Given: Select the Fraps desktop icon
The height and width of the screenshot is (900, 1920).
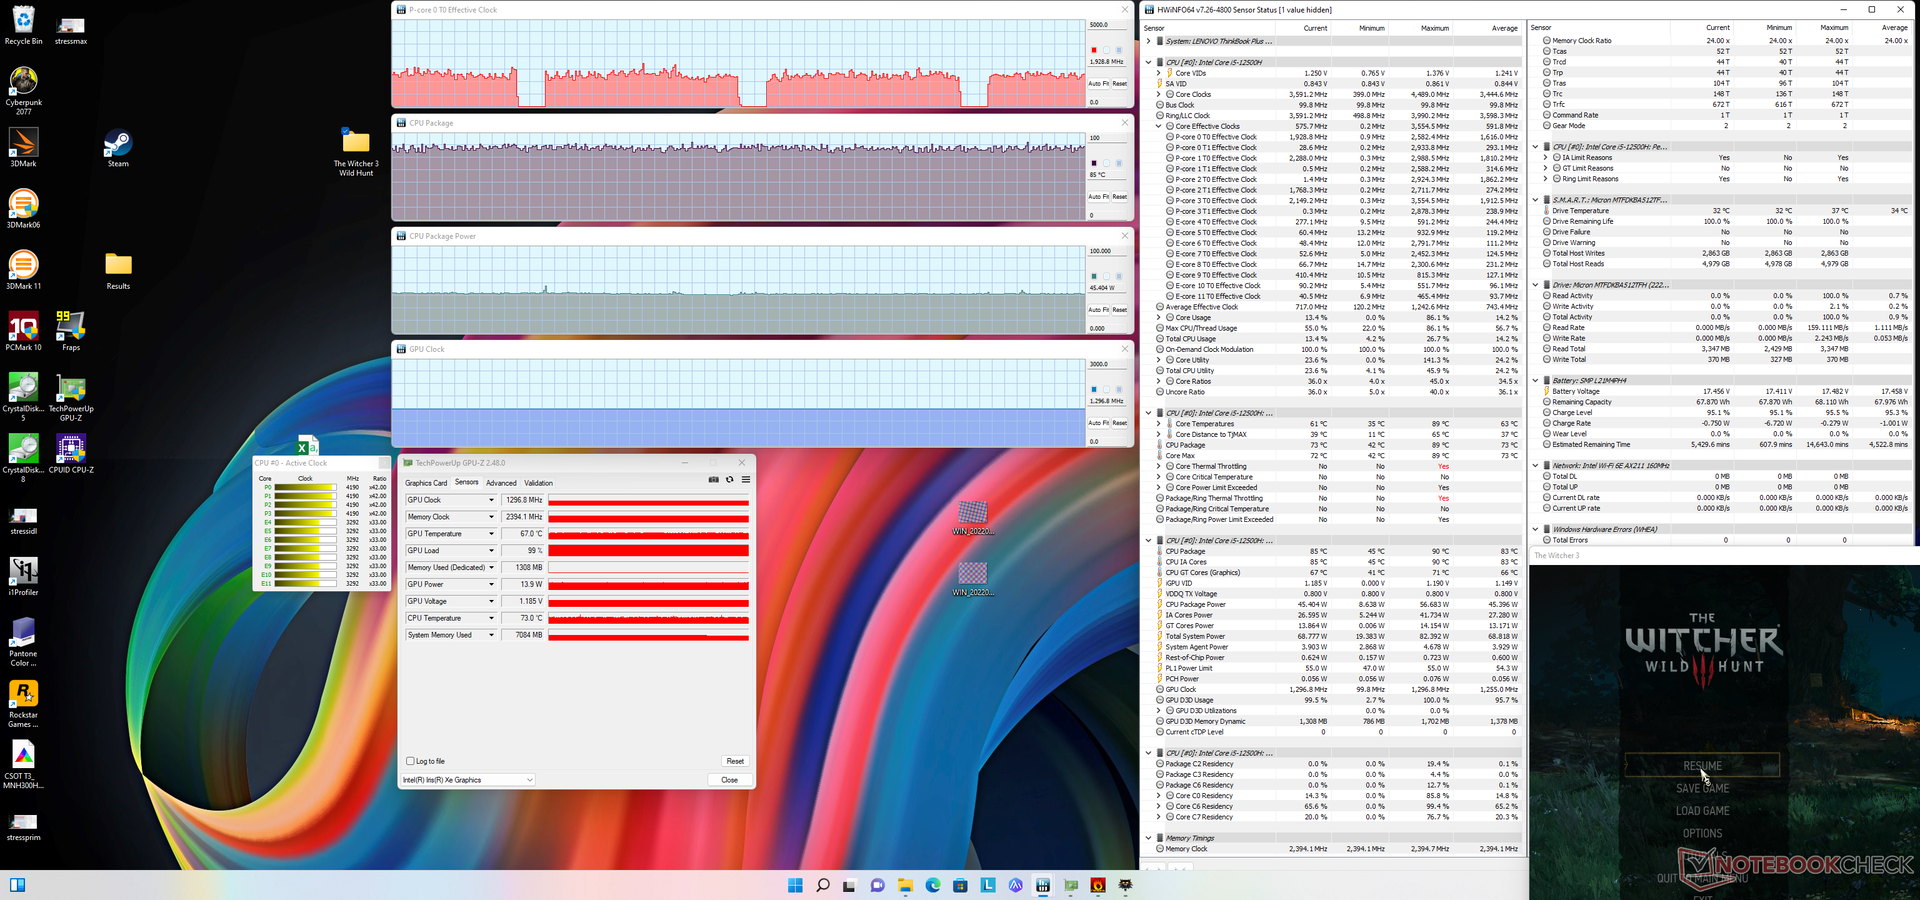Looking at the screenshot, I should click(70, 332).
